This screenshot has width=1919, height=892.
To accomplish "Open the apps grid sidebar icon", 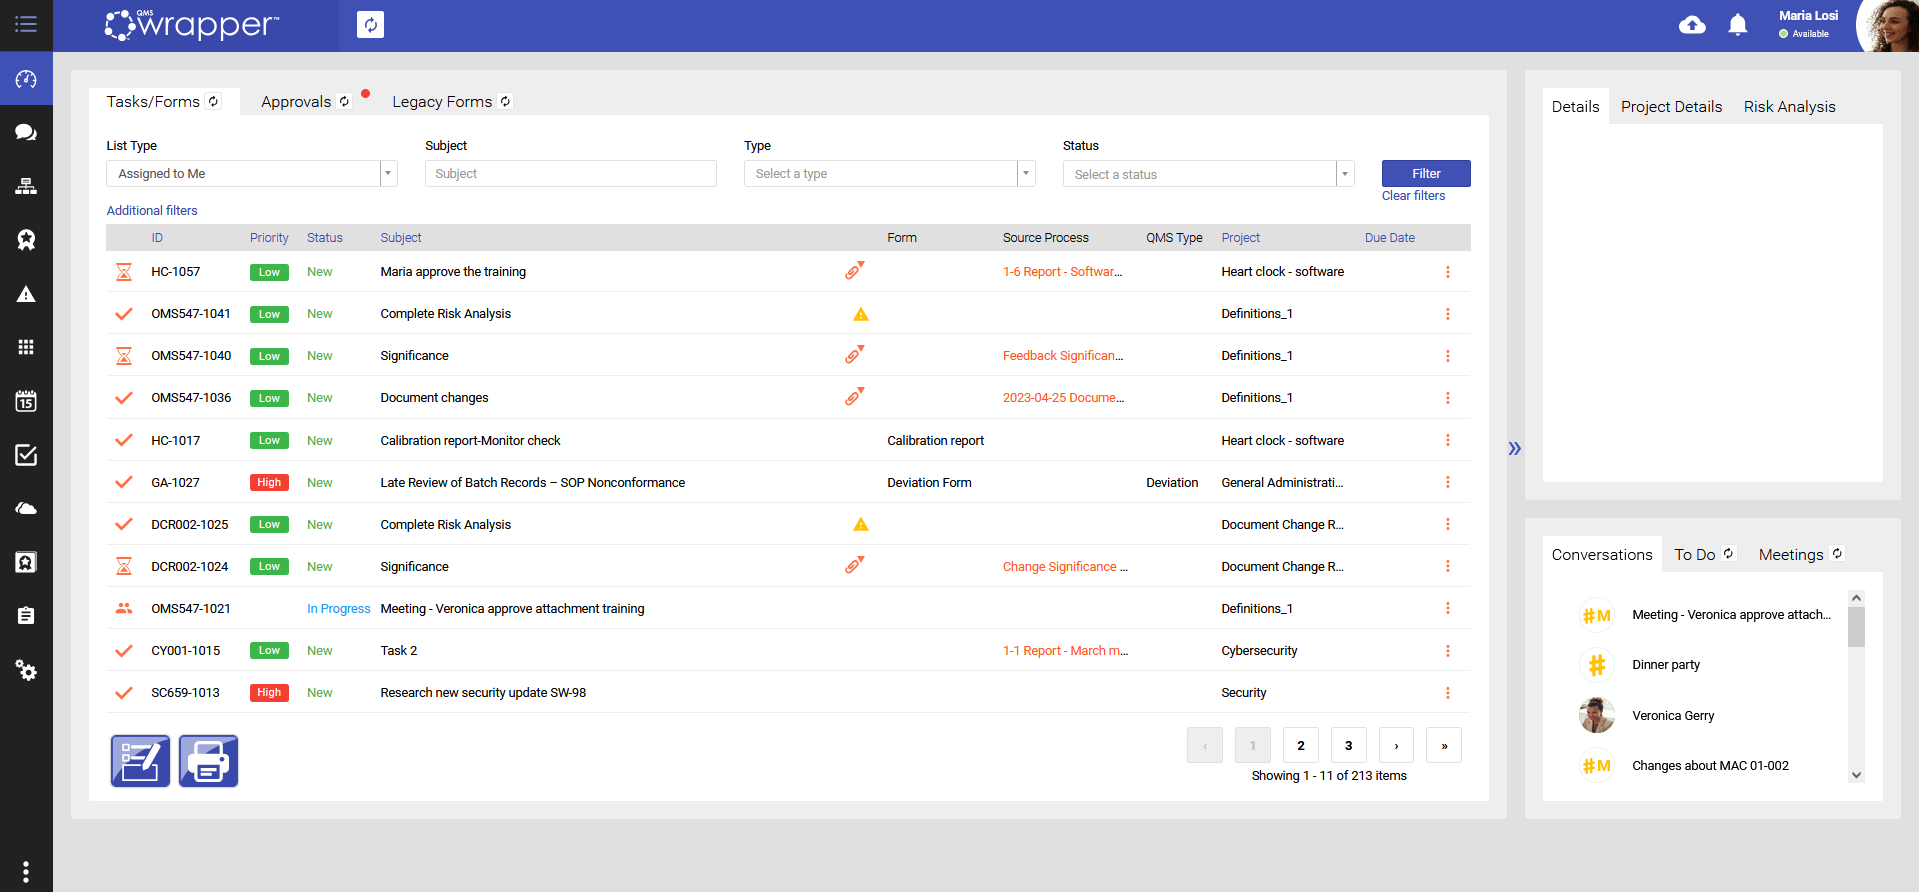I will tap(26, 347).
